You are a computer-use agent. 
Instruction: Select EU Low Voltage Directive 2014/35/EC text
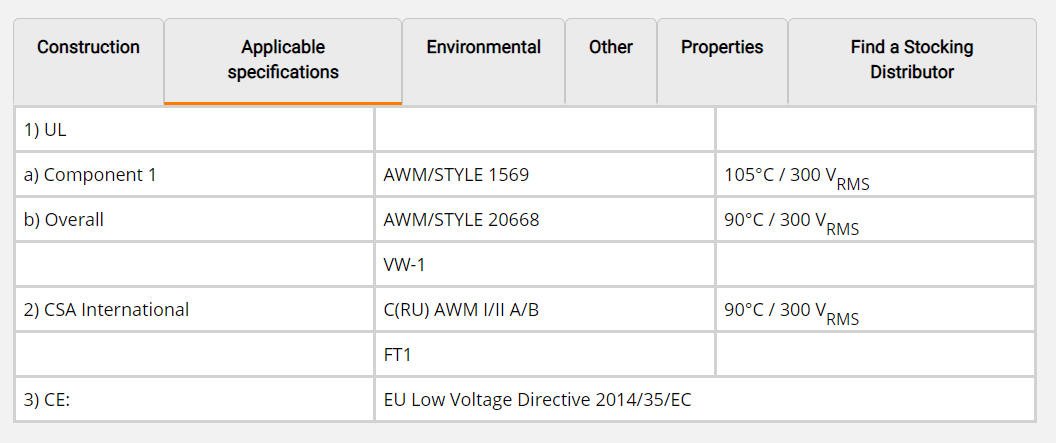[x=537, y=400]
